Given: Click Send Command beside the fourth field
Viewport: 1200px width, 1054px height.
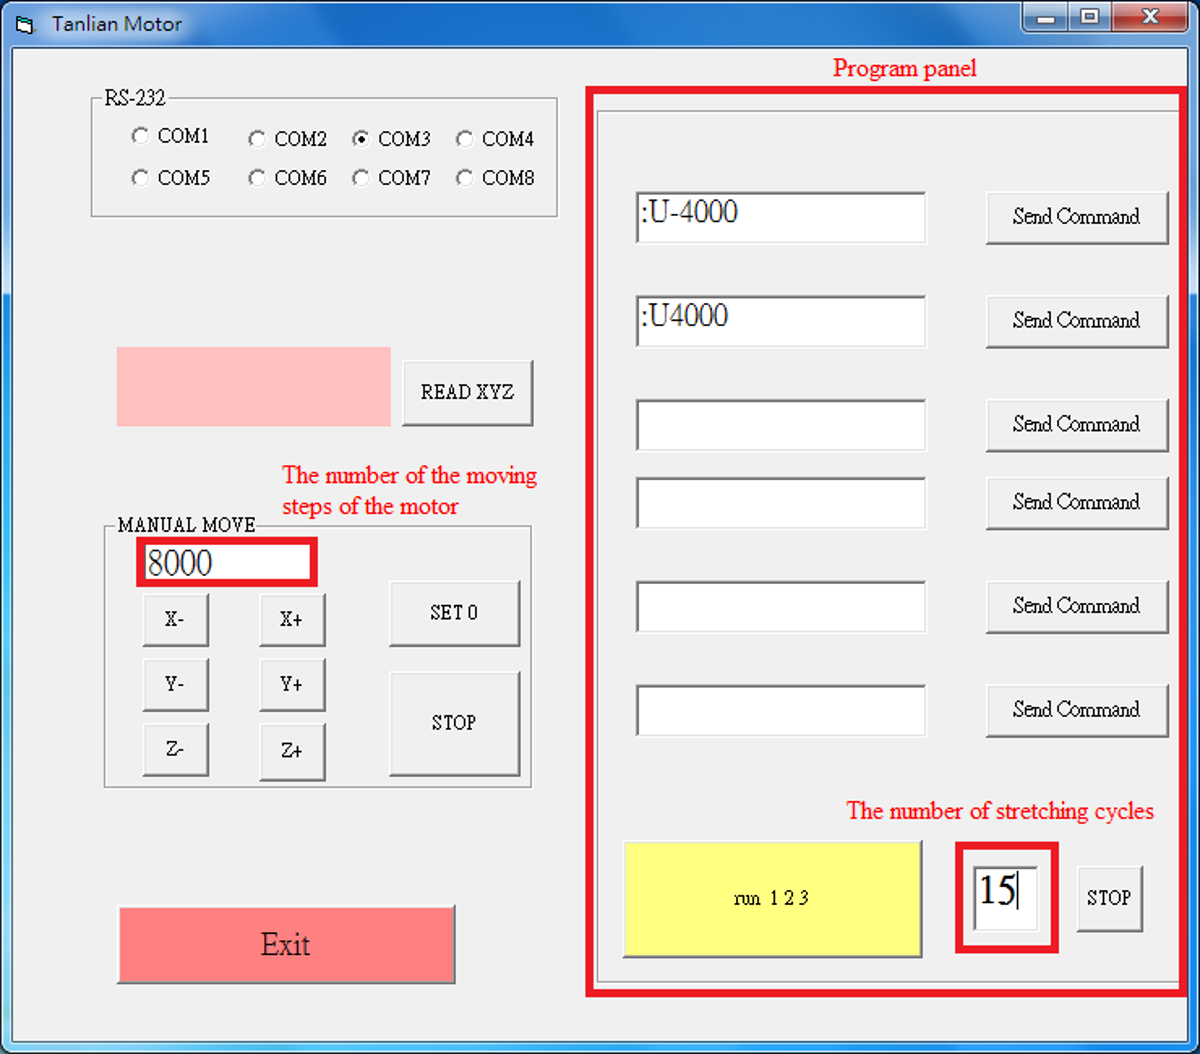Looking at the screenshot, I should [x=1077, y=503].
